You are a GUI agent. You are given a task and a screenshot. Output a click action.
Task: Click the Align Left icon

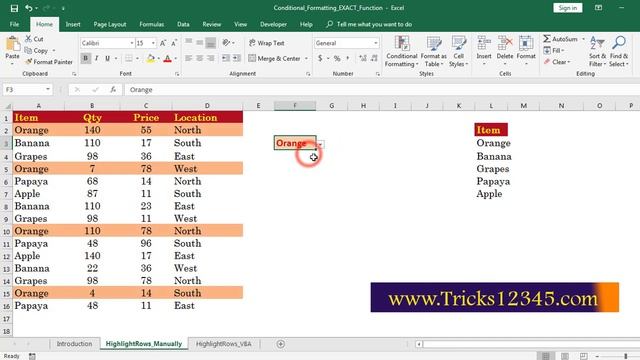pyautogui.click(x=189, y=58)
